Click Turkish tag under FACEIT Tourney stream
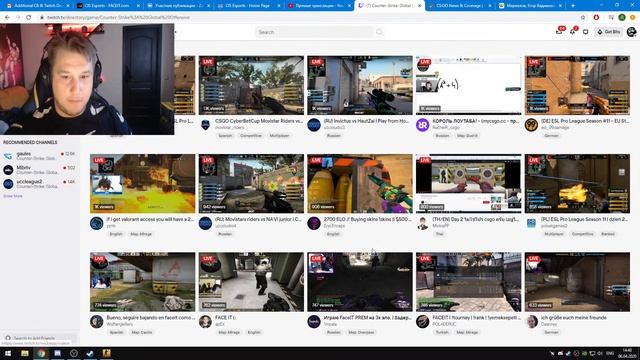Screen dimensions: 640x360 442,332
